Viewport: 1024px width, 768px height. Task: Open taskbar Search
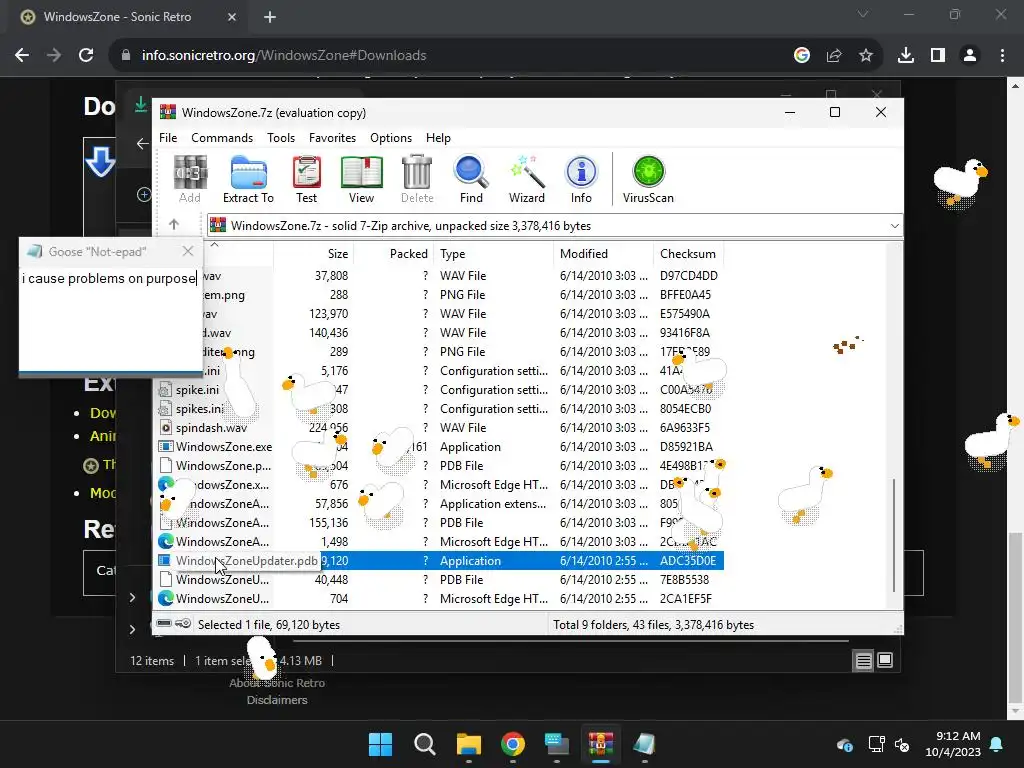pos(424,744)
